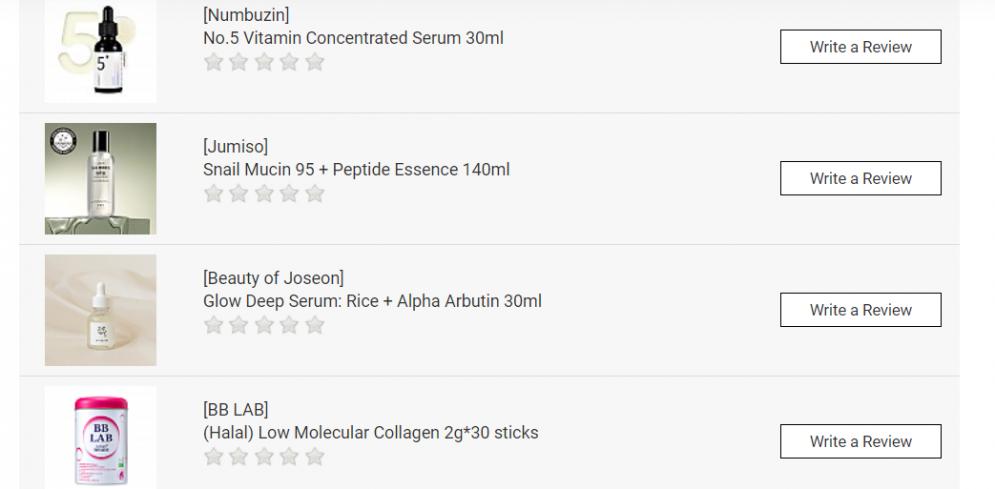Select first star under BB LAB Collagen
The width and height of the screenshot is (995, 489).
213,457
